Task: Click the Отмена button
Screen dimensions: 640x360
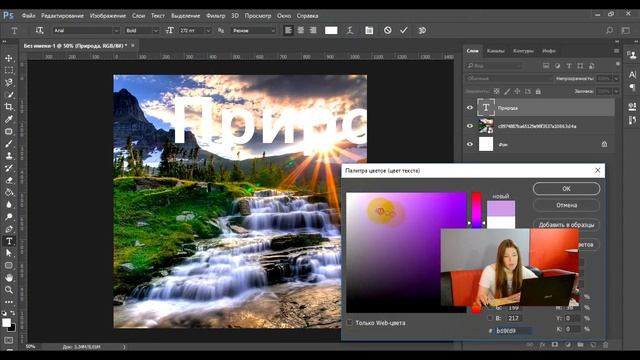Action: click(567, 205)
